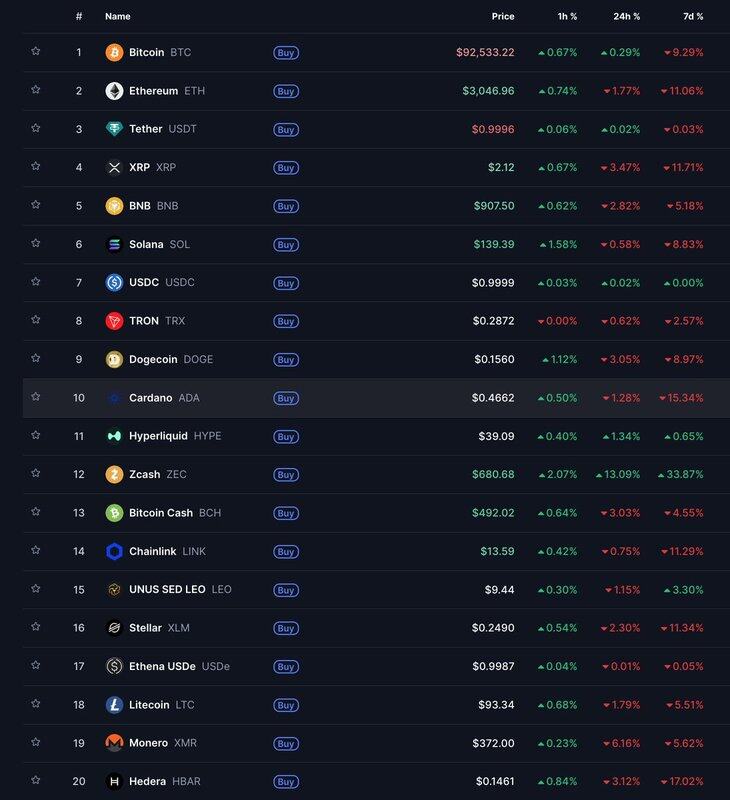730x800 pixels.
Task: Click the Ethereum logo icon
Action: [x=114, y=91]
